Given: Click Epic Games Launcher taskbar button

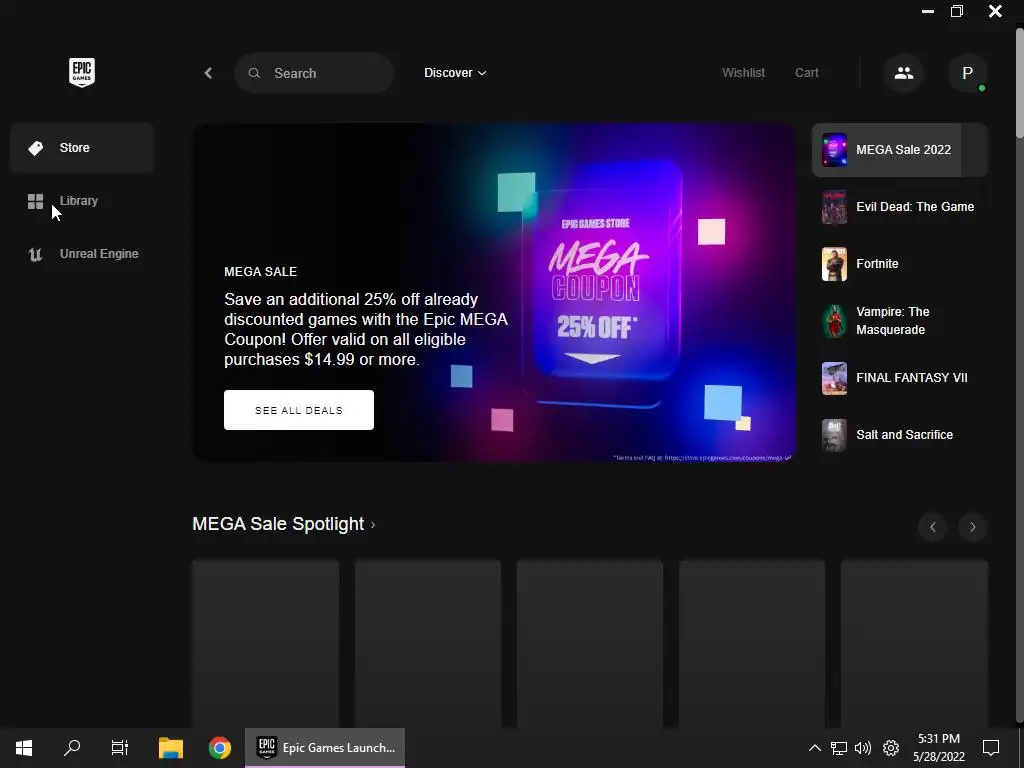Looking at the screenshot, I should tap(325, 748).
